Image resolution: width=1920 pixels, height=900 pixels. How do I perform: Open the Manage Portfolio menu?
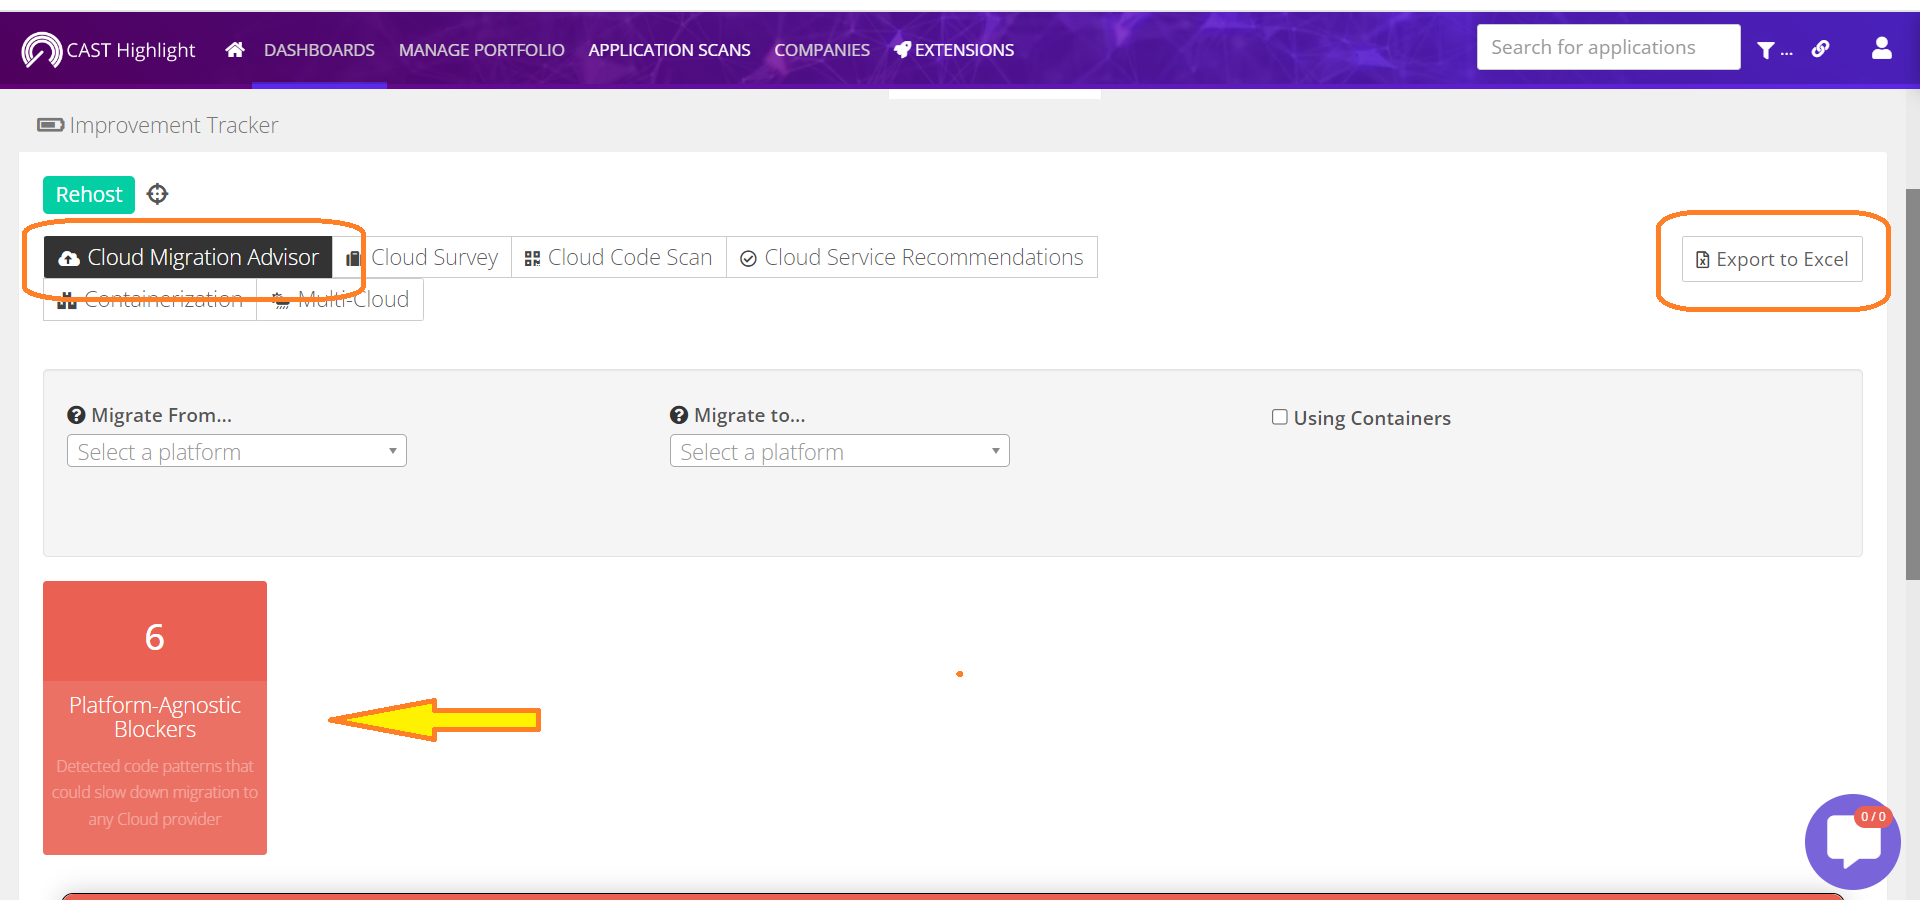click(482, 50)
